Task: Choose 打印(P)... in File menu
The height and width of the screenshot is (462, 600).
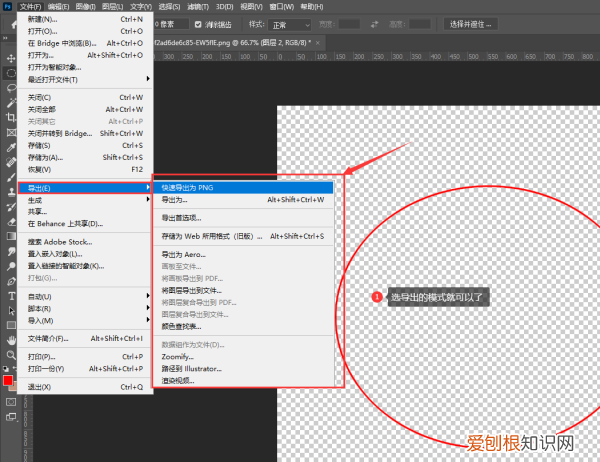Action: pos(85,357)
